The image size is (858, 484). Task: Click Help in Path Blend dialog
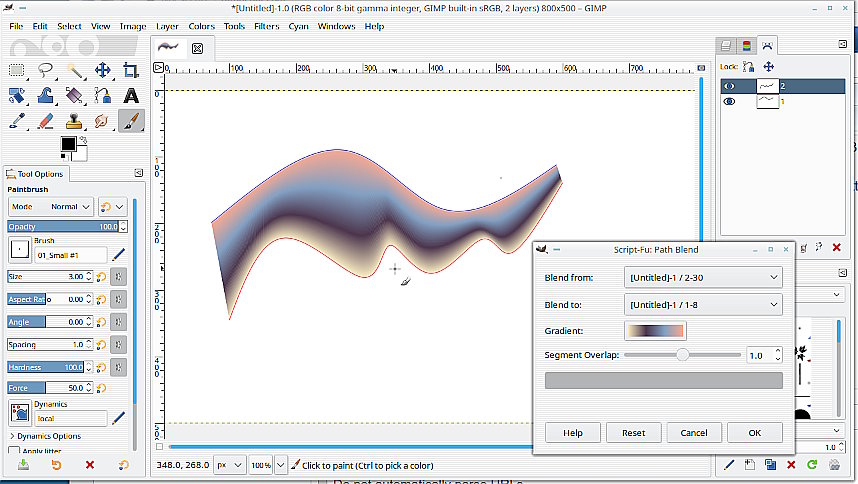(572, 433)
